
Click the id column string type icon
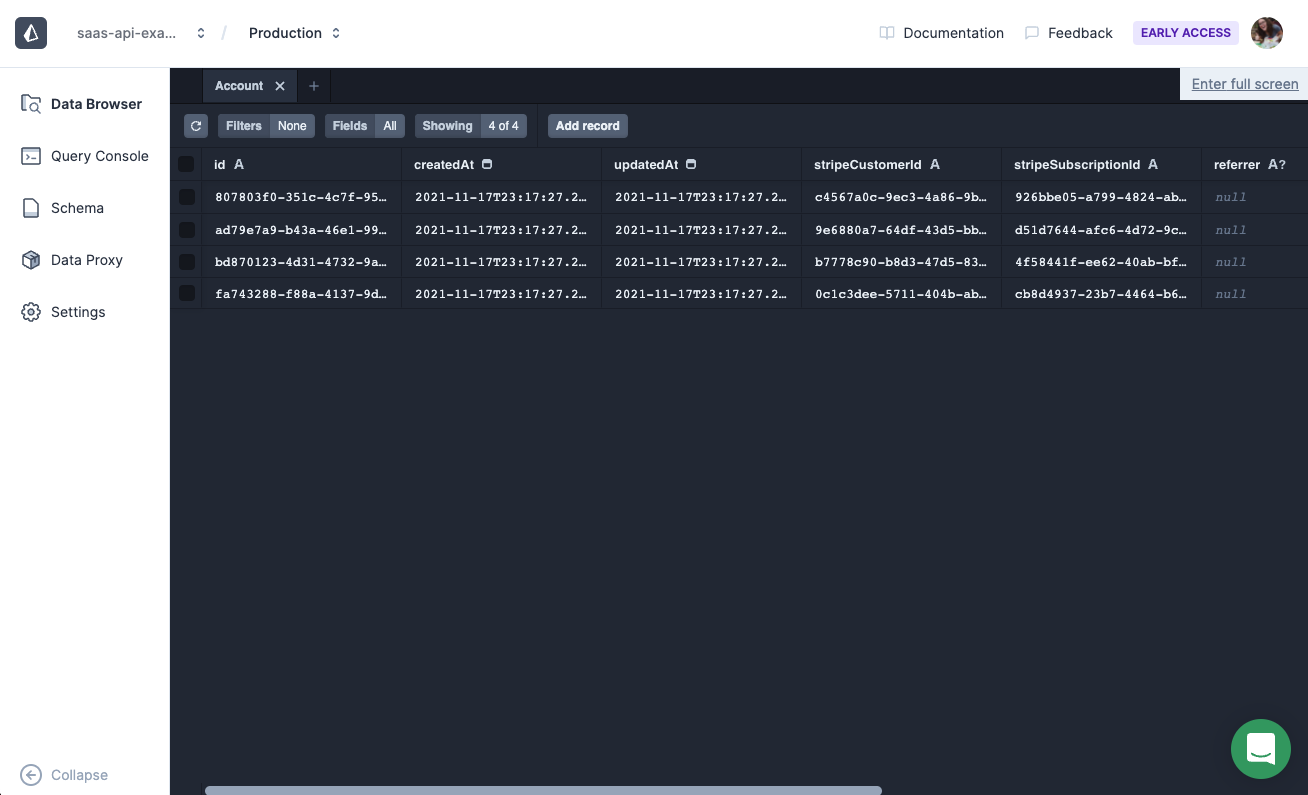239,164
